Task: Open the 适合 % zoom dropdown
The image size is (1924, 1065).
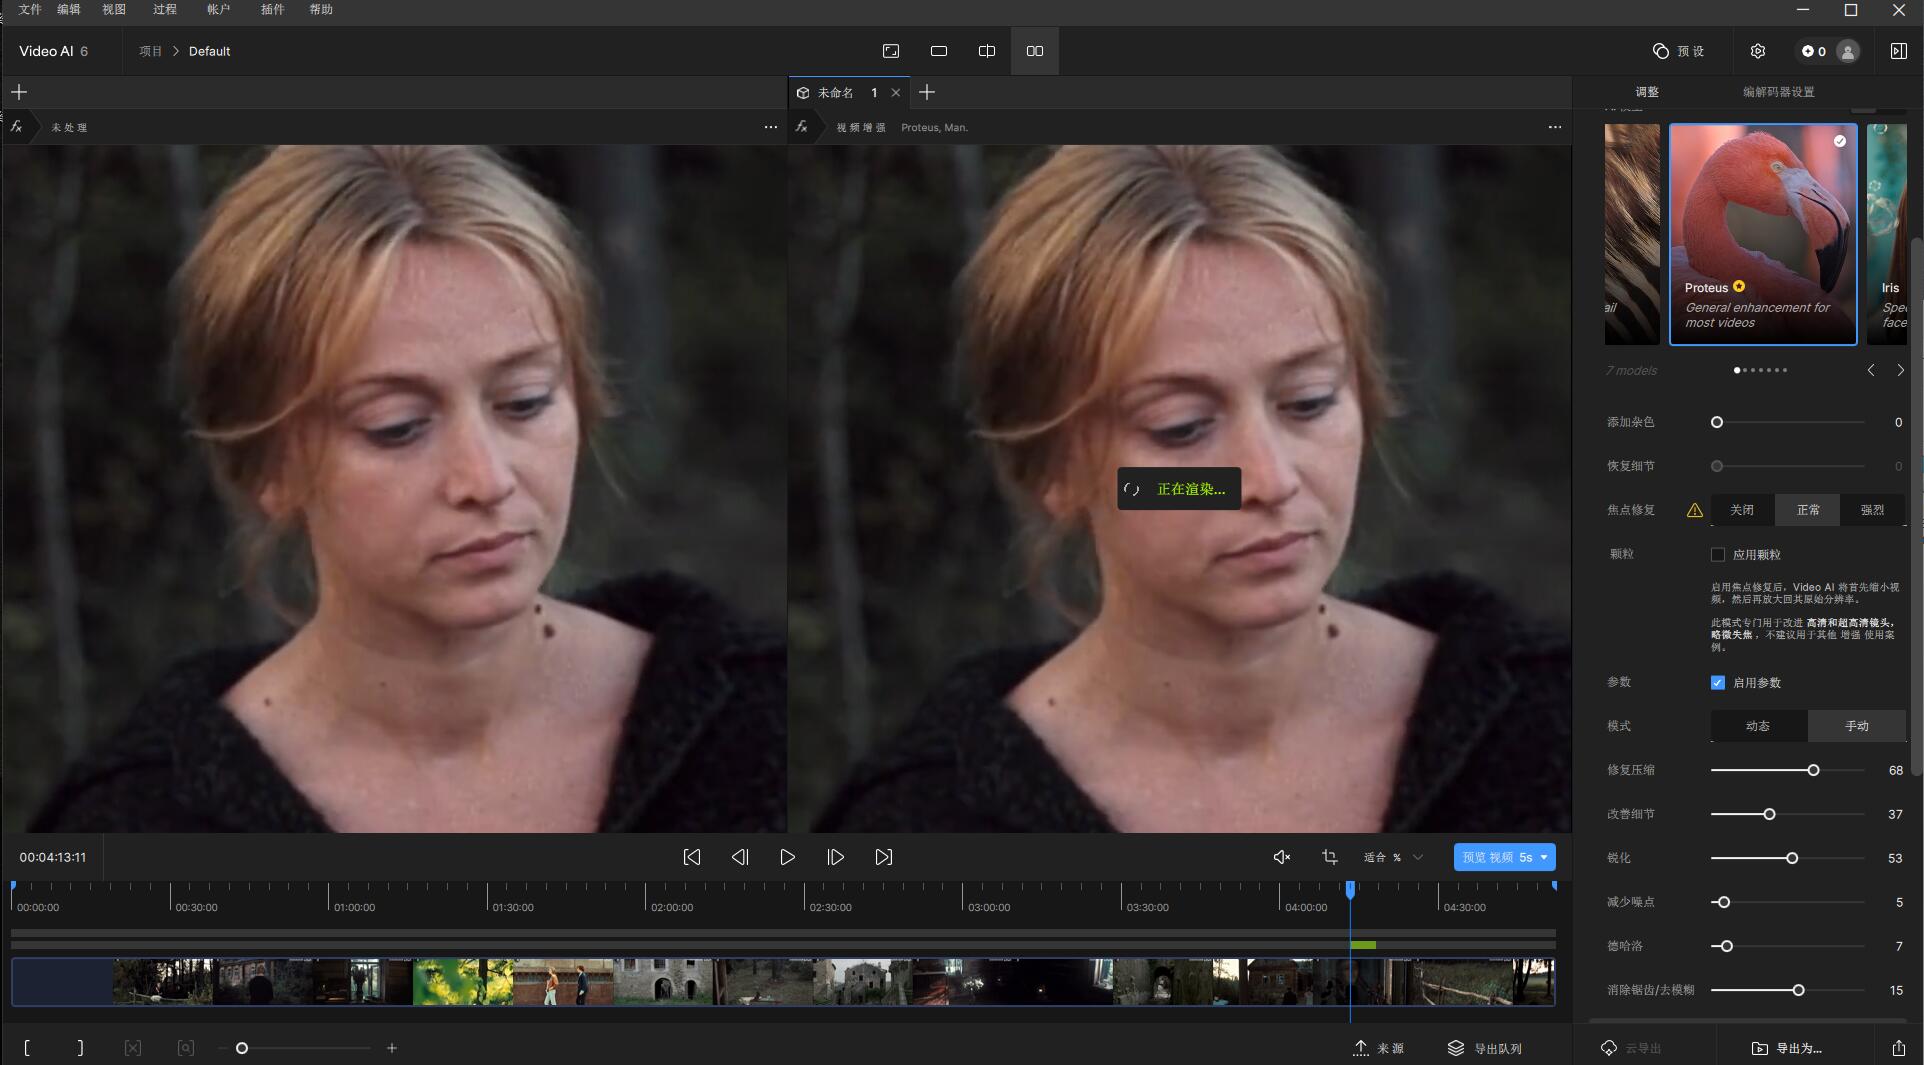Action: tap(1393, 857)
